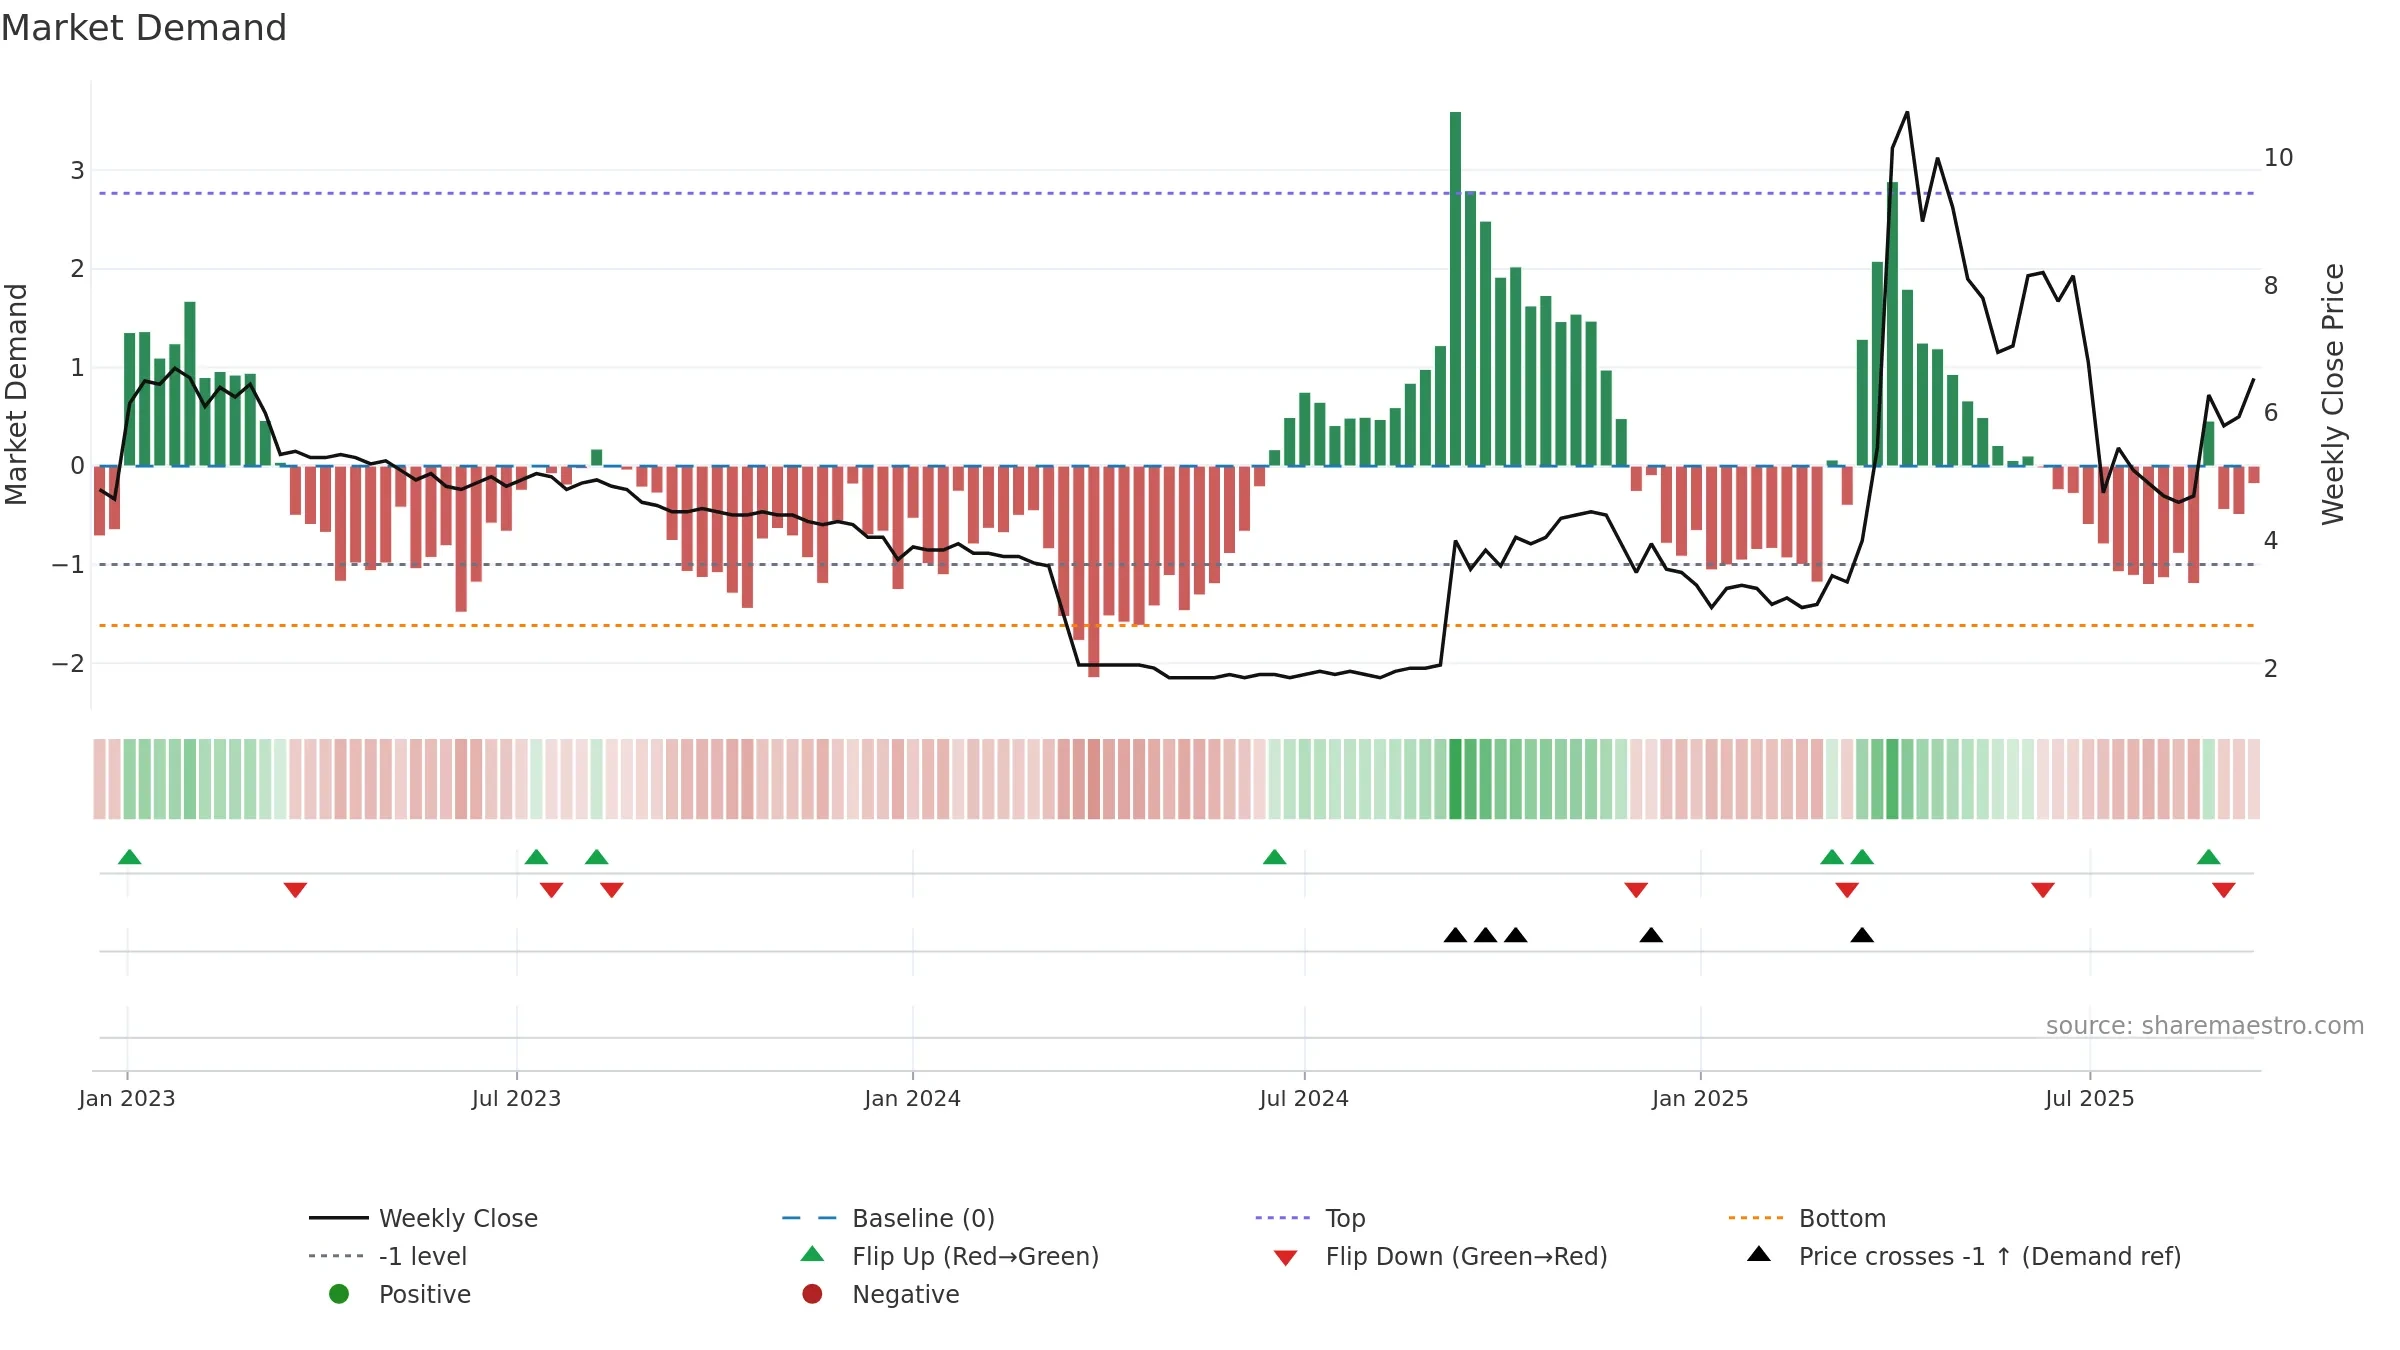The image size is (2400, 1350).
Task: Click the tallest green demand bar above 3
Action: [x=1455, y=288]
